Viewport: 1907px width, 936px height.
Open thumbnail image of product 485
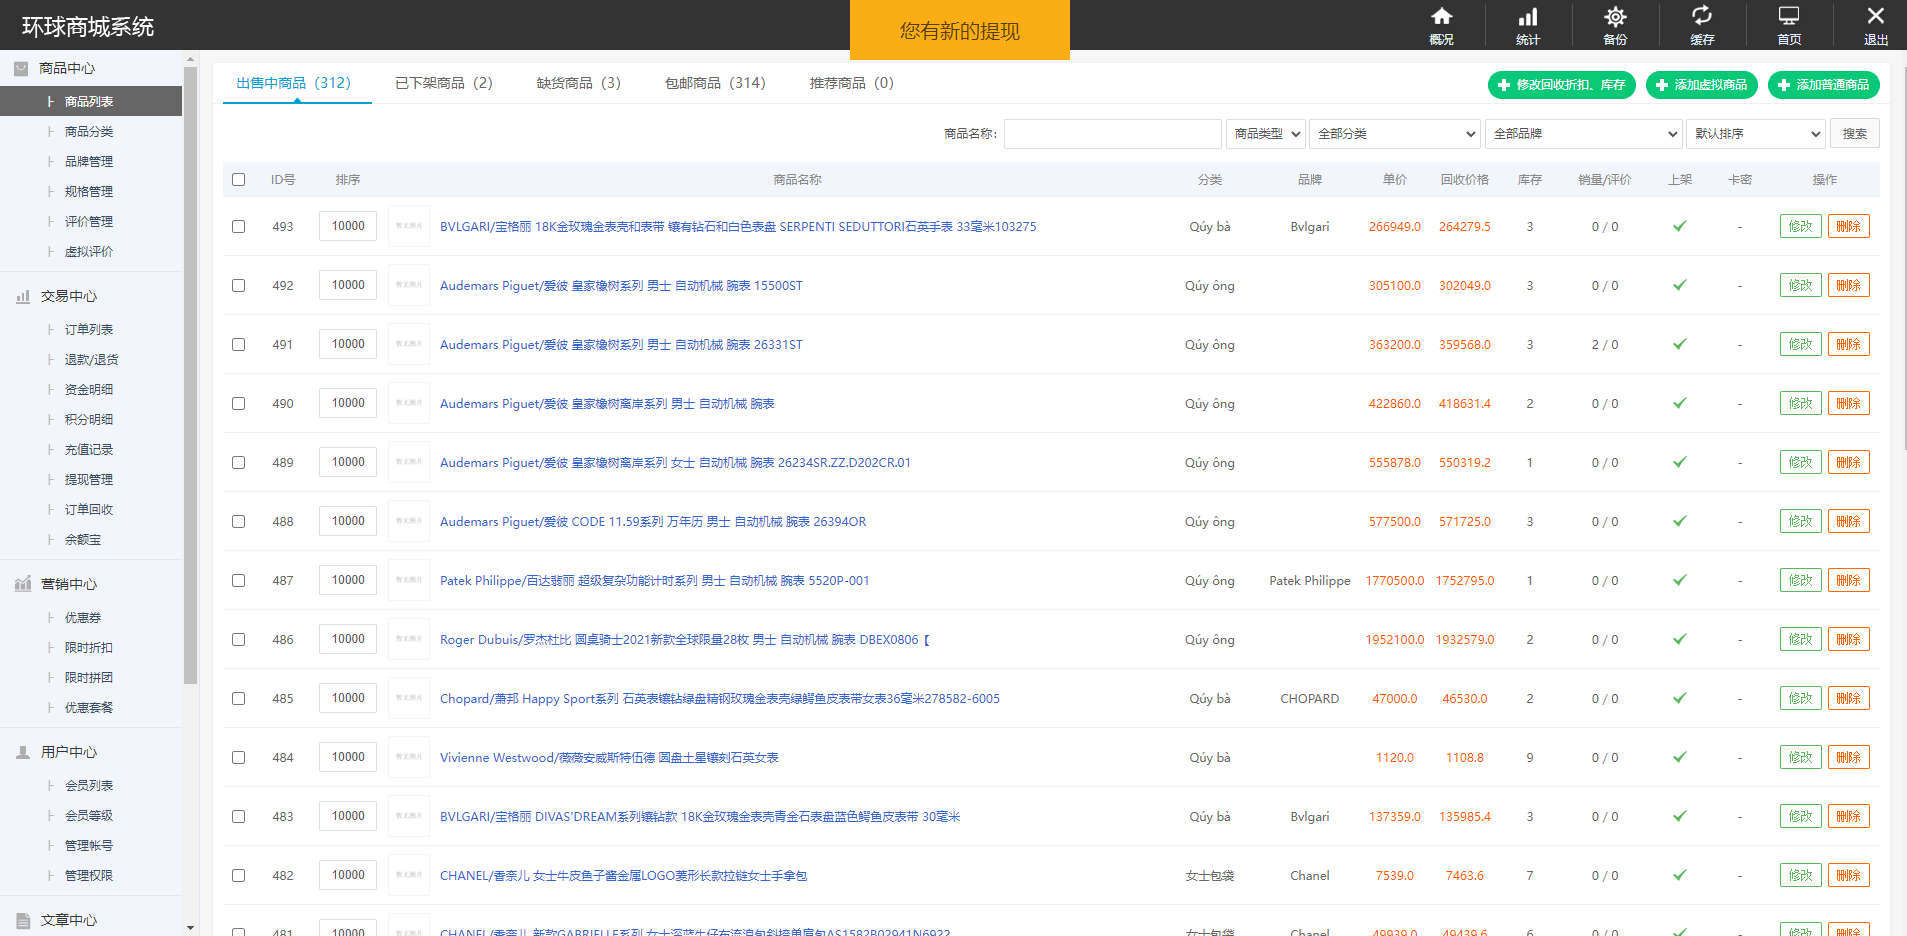(x=409, y=698)
